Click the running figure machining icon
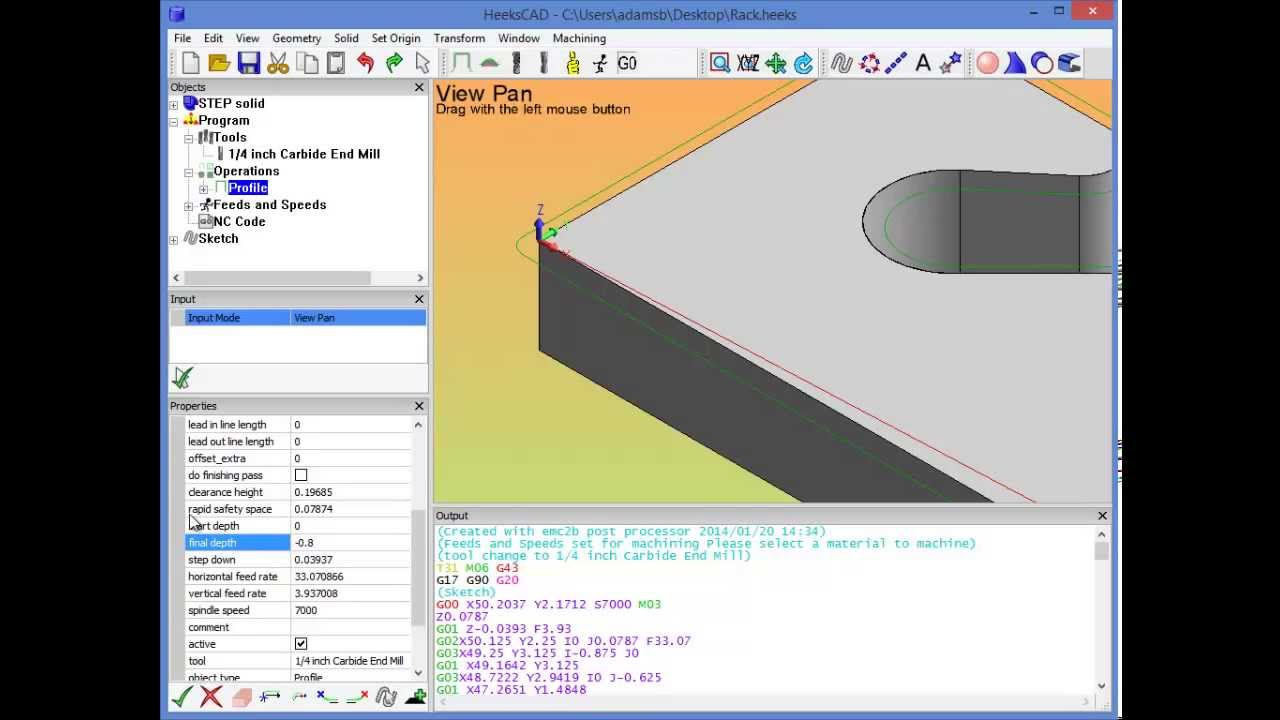 pyautogui.click(x=600, y=64)
